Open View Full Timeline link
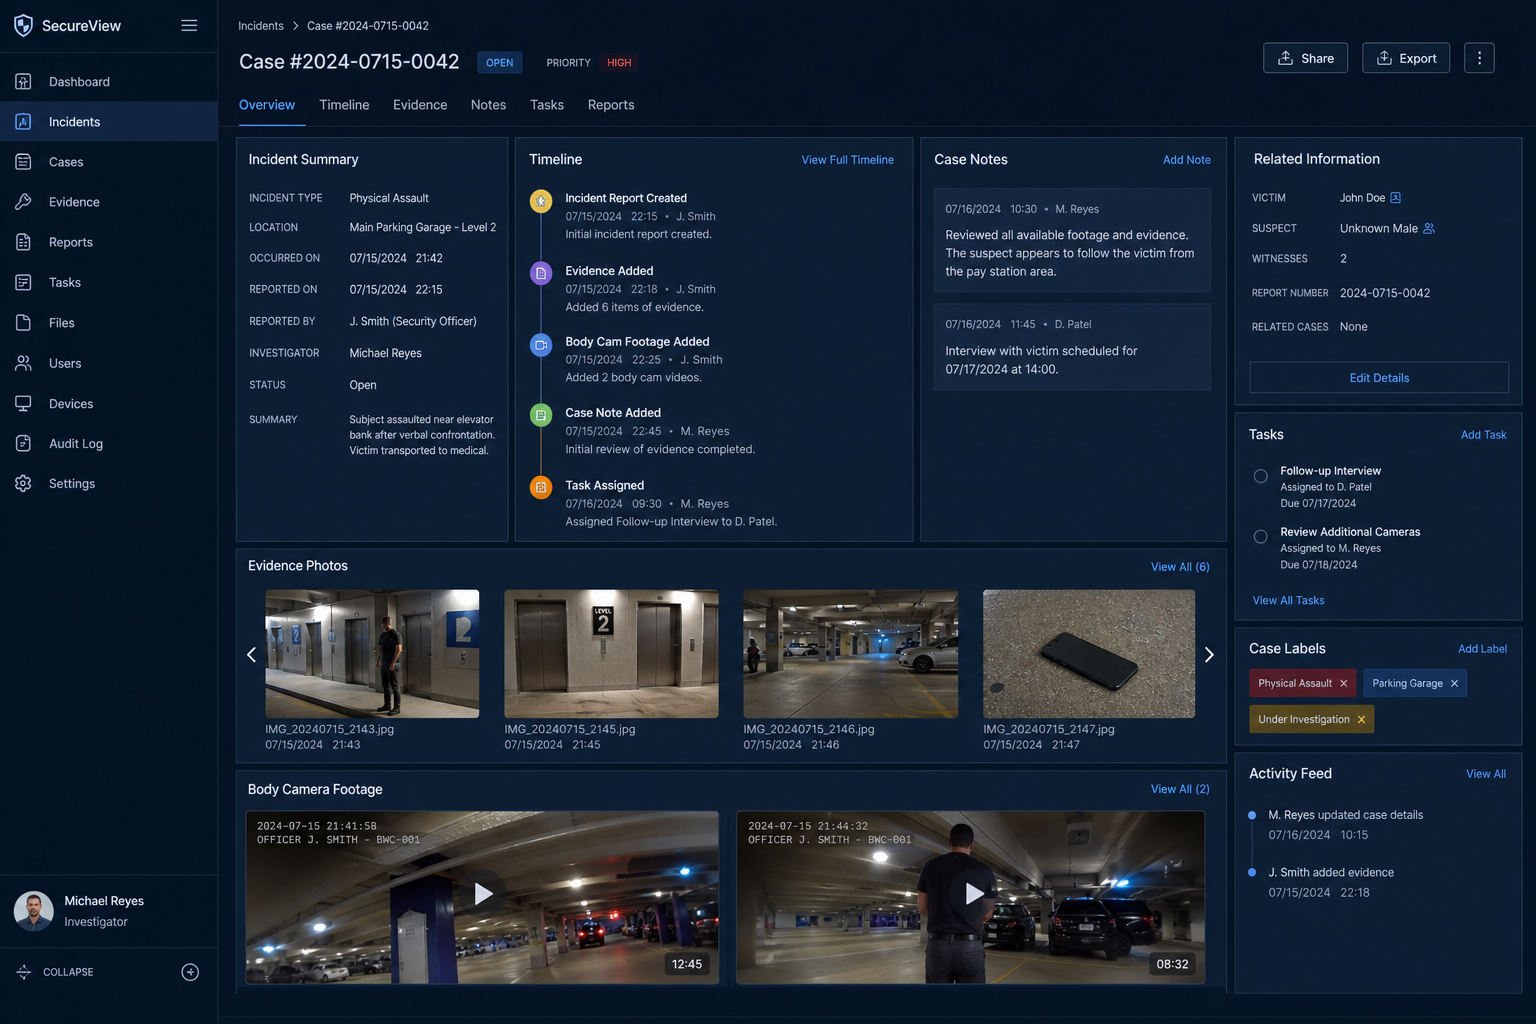Image resolution: width=1536 pixels, height=1024 pixels. click(848, 160)
